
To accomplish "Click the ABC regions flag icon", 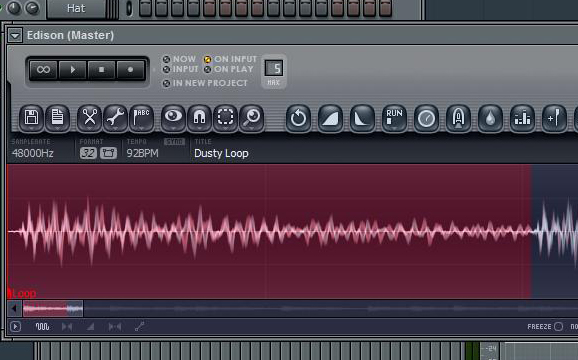I will [x=142, y=118].
